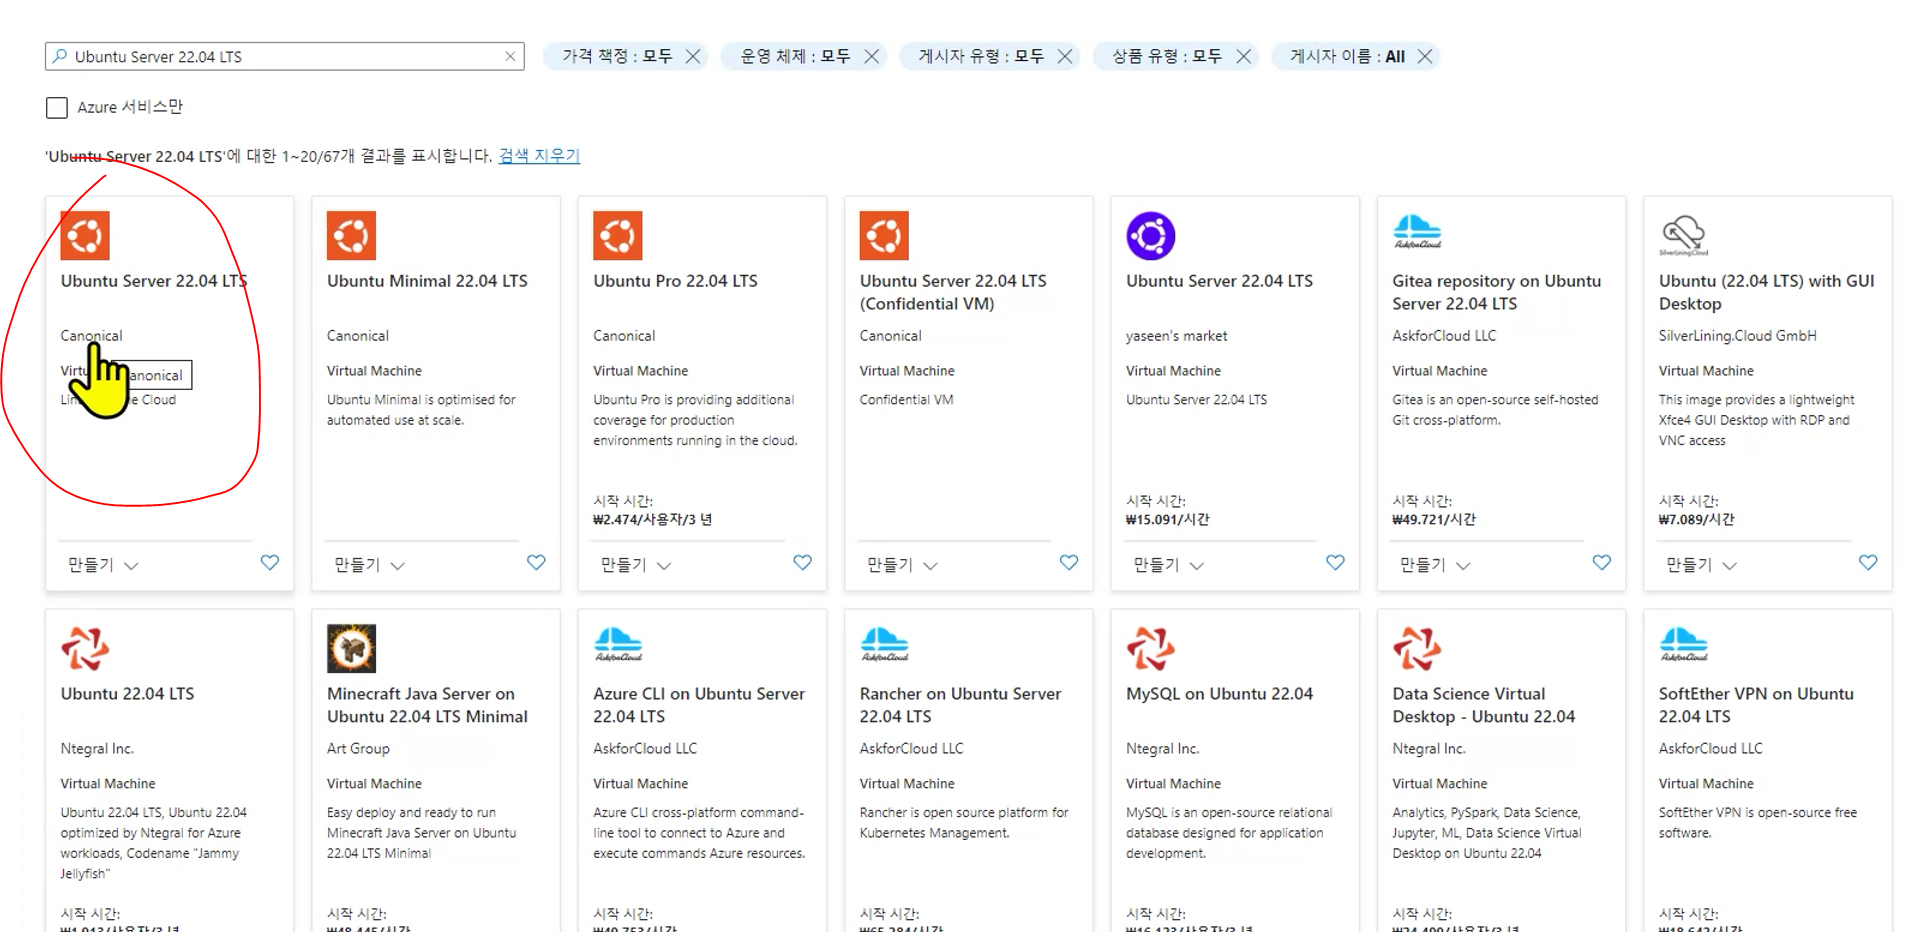Viewport: 1905px width, 932px height.
Task: Remove the 게시자 이름 filter chip
Action: tap(1425, 56)
